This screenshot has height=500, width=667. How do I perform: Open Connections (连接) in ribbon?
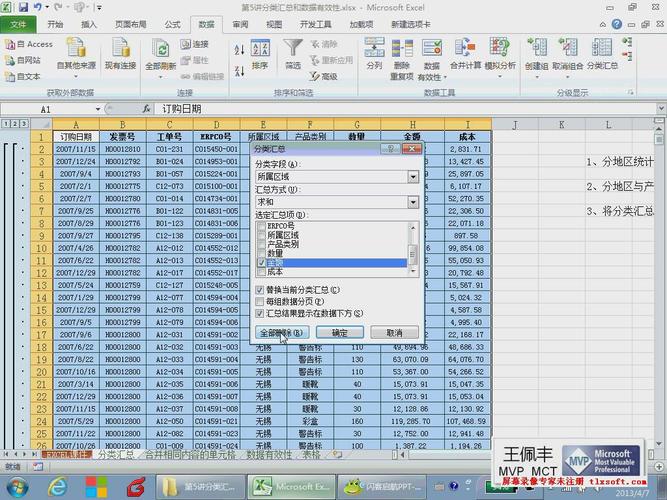pyautogui.click(x=194, y=44)
